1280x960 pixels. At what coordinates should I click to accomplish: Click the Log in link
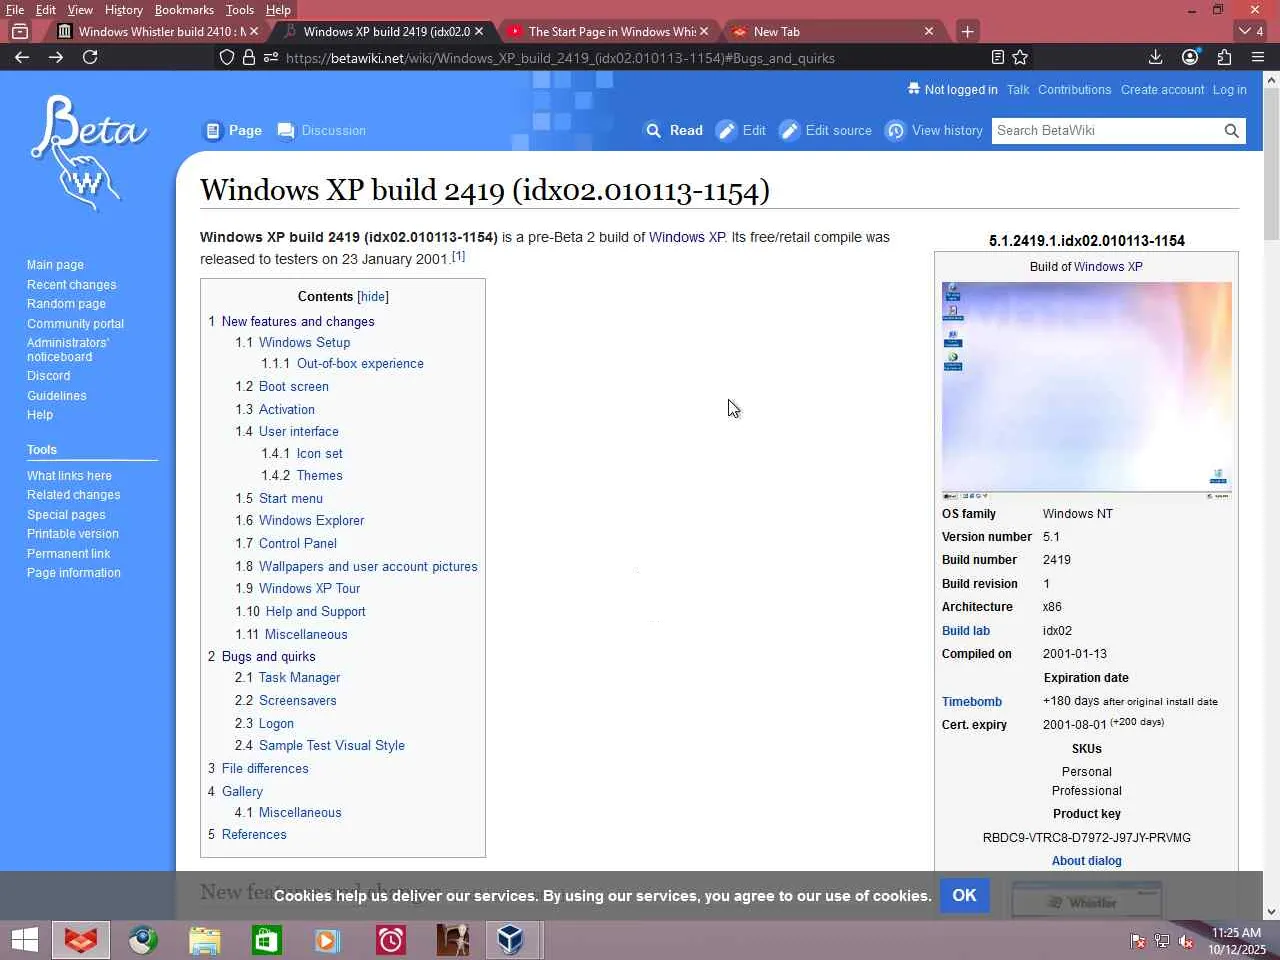[x=1230, y=90]
